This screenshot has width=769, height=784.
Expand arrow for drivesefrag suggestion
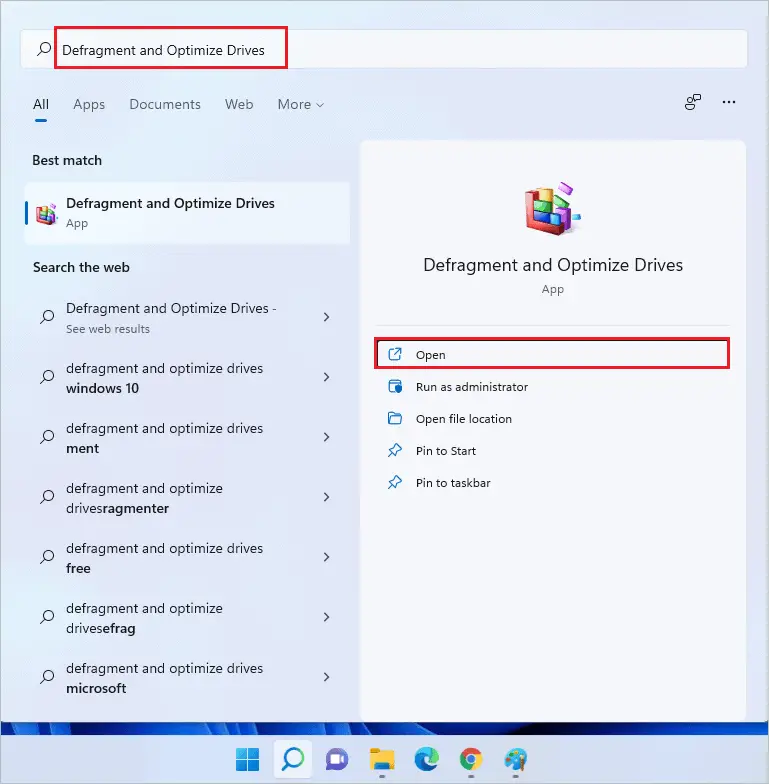pyautogui.click(x=326, y=617)
